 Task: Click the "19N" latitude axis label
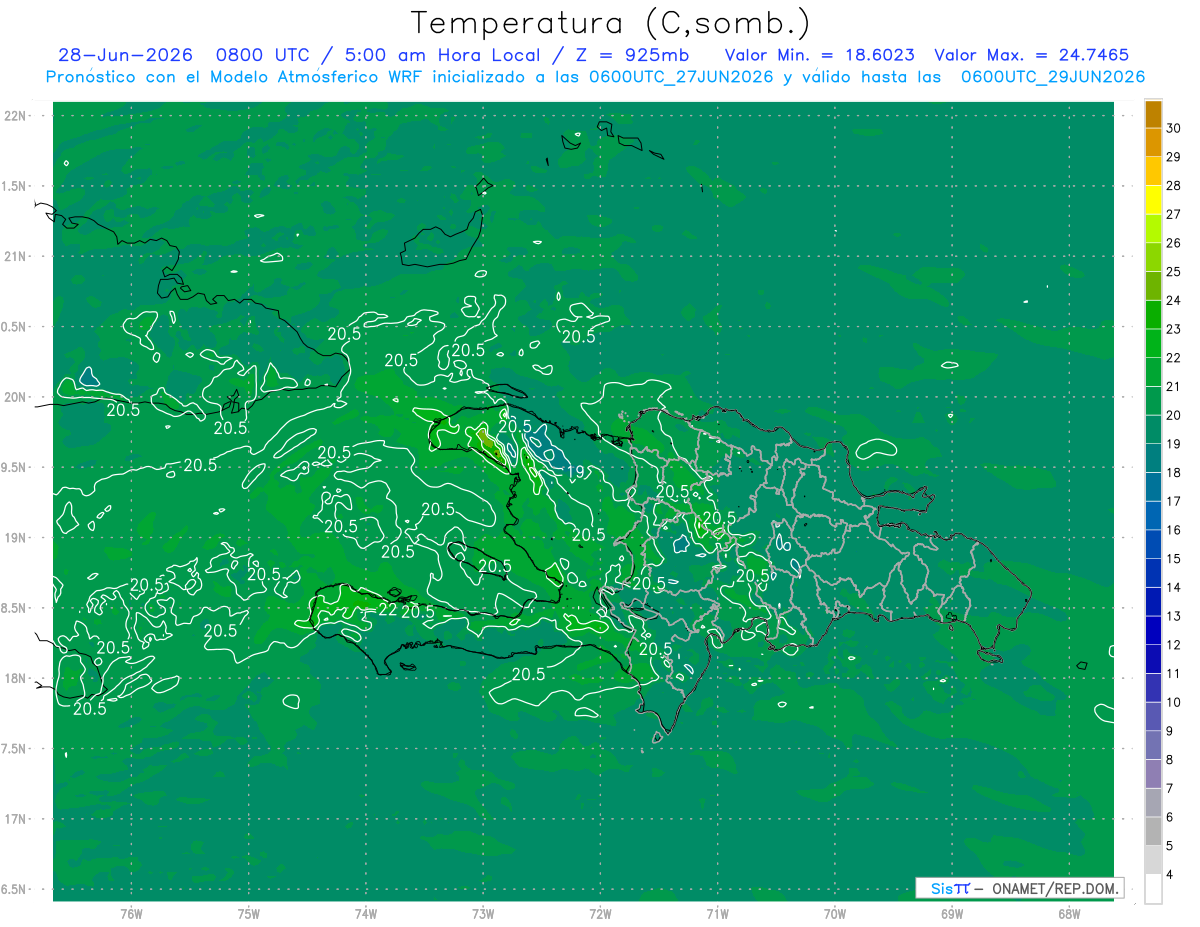[x=14, y=538]
